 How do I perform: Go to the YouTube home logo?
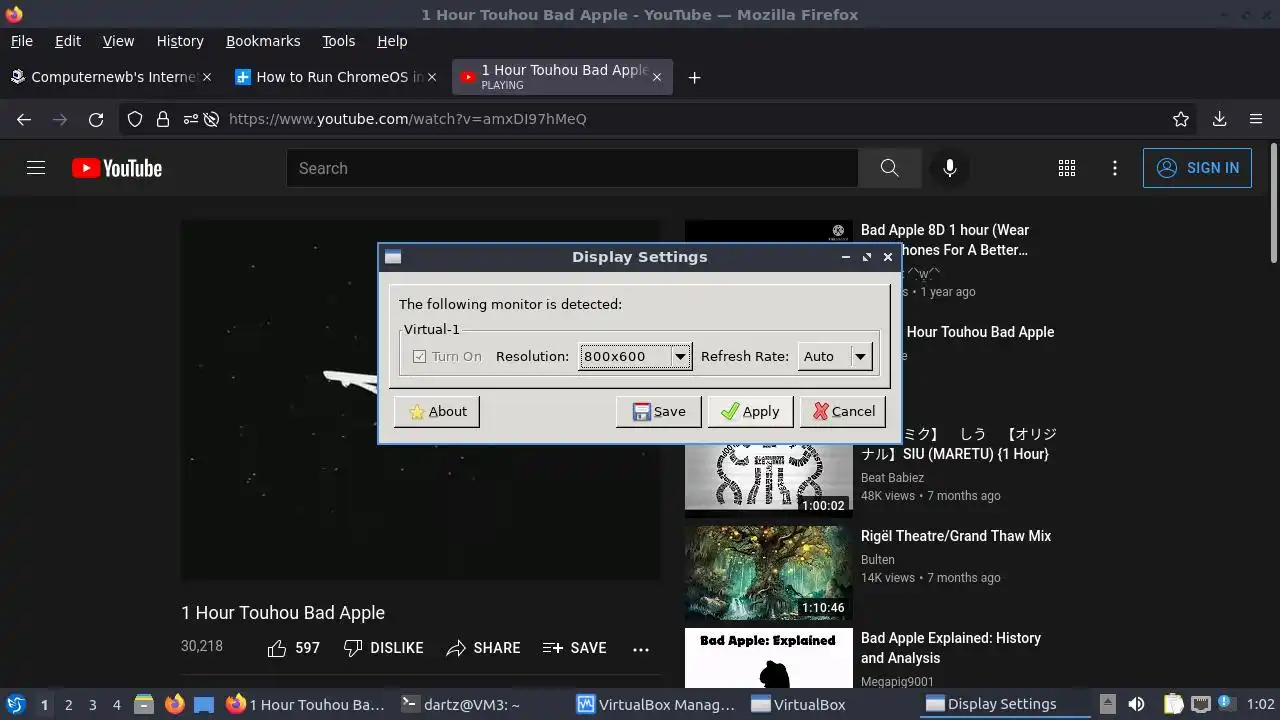click(x=117, y=168)
